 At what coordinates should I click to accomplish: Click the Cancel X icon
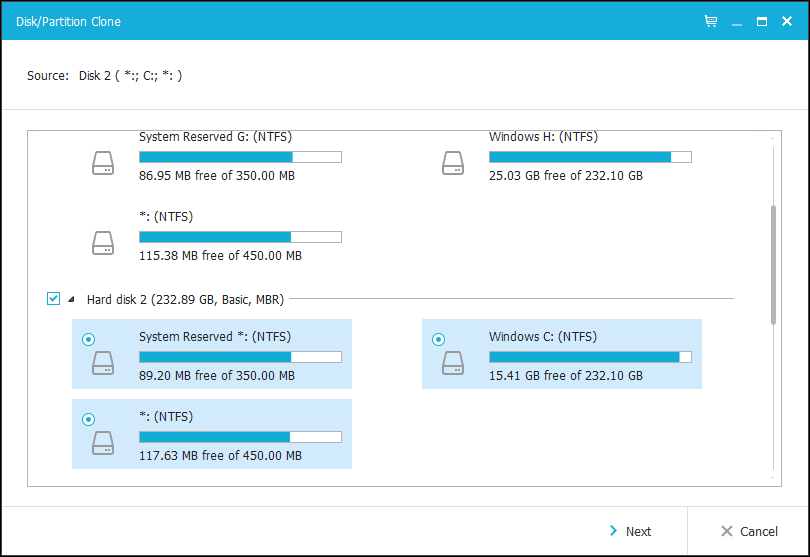coord(725,531)
